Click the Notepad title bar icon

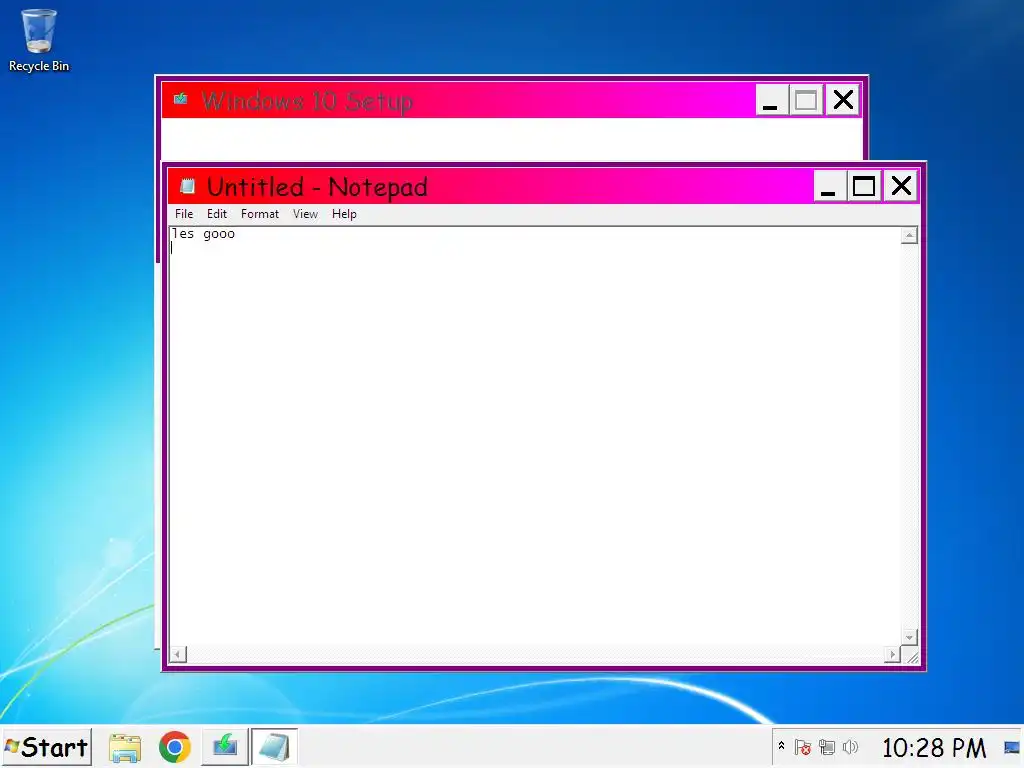[x=187, y=187]
